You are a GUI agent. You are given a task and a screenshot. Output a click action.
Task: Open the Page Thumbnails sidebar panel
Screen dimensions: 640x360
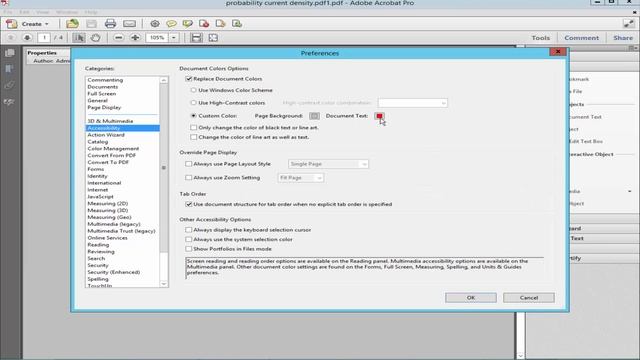10,53
